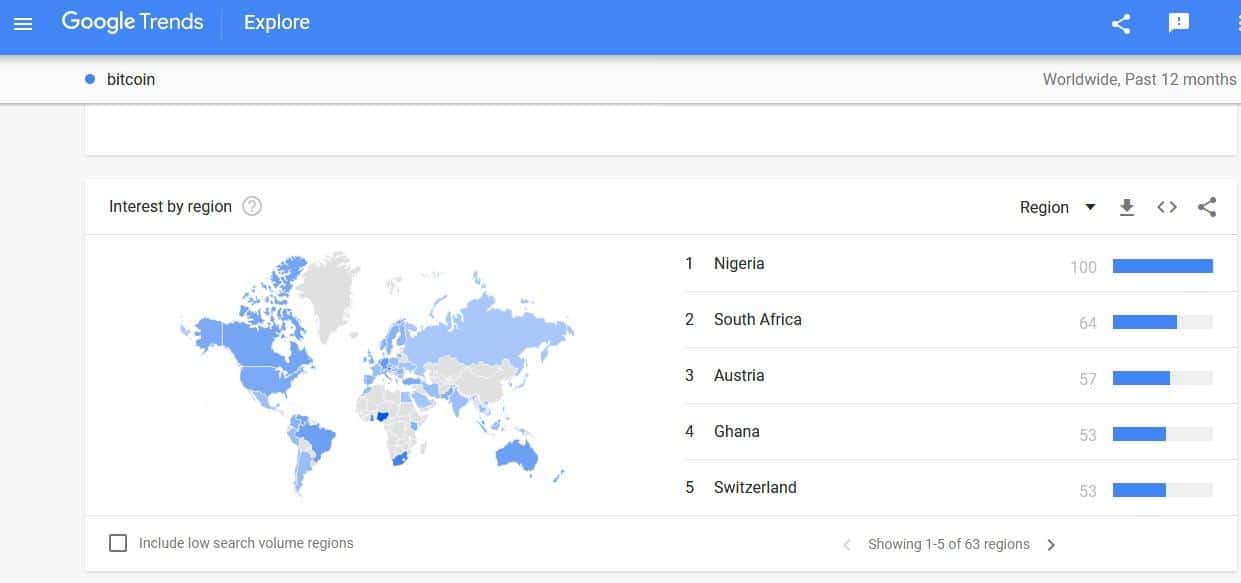Screen dimensions: 1241x583
Task: Open the hamburger main menu
Action: pos(23,23)
